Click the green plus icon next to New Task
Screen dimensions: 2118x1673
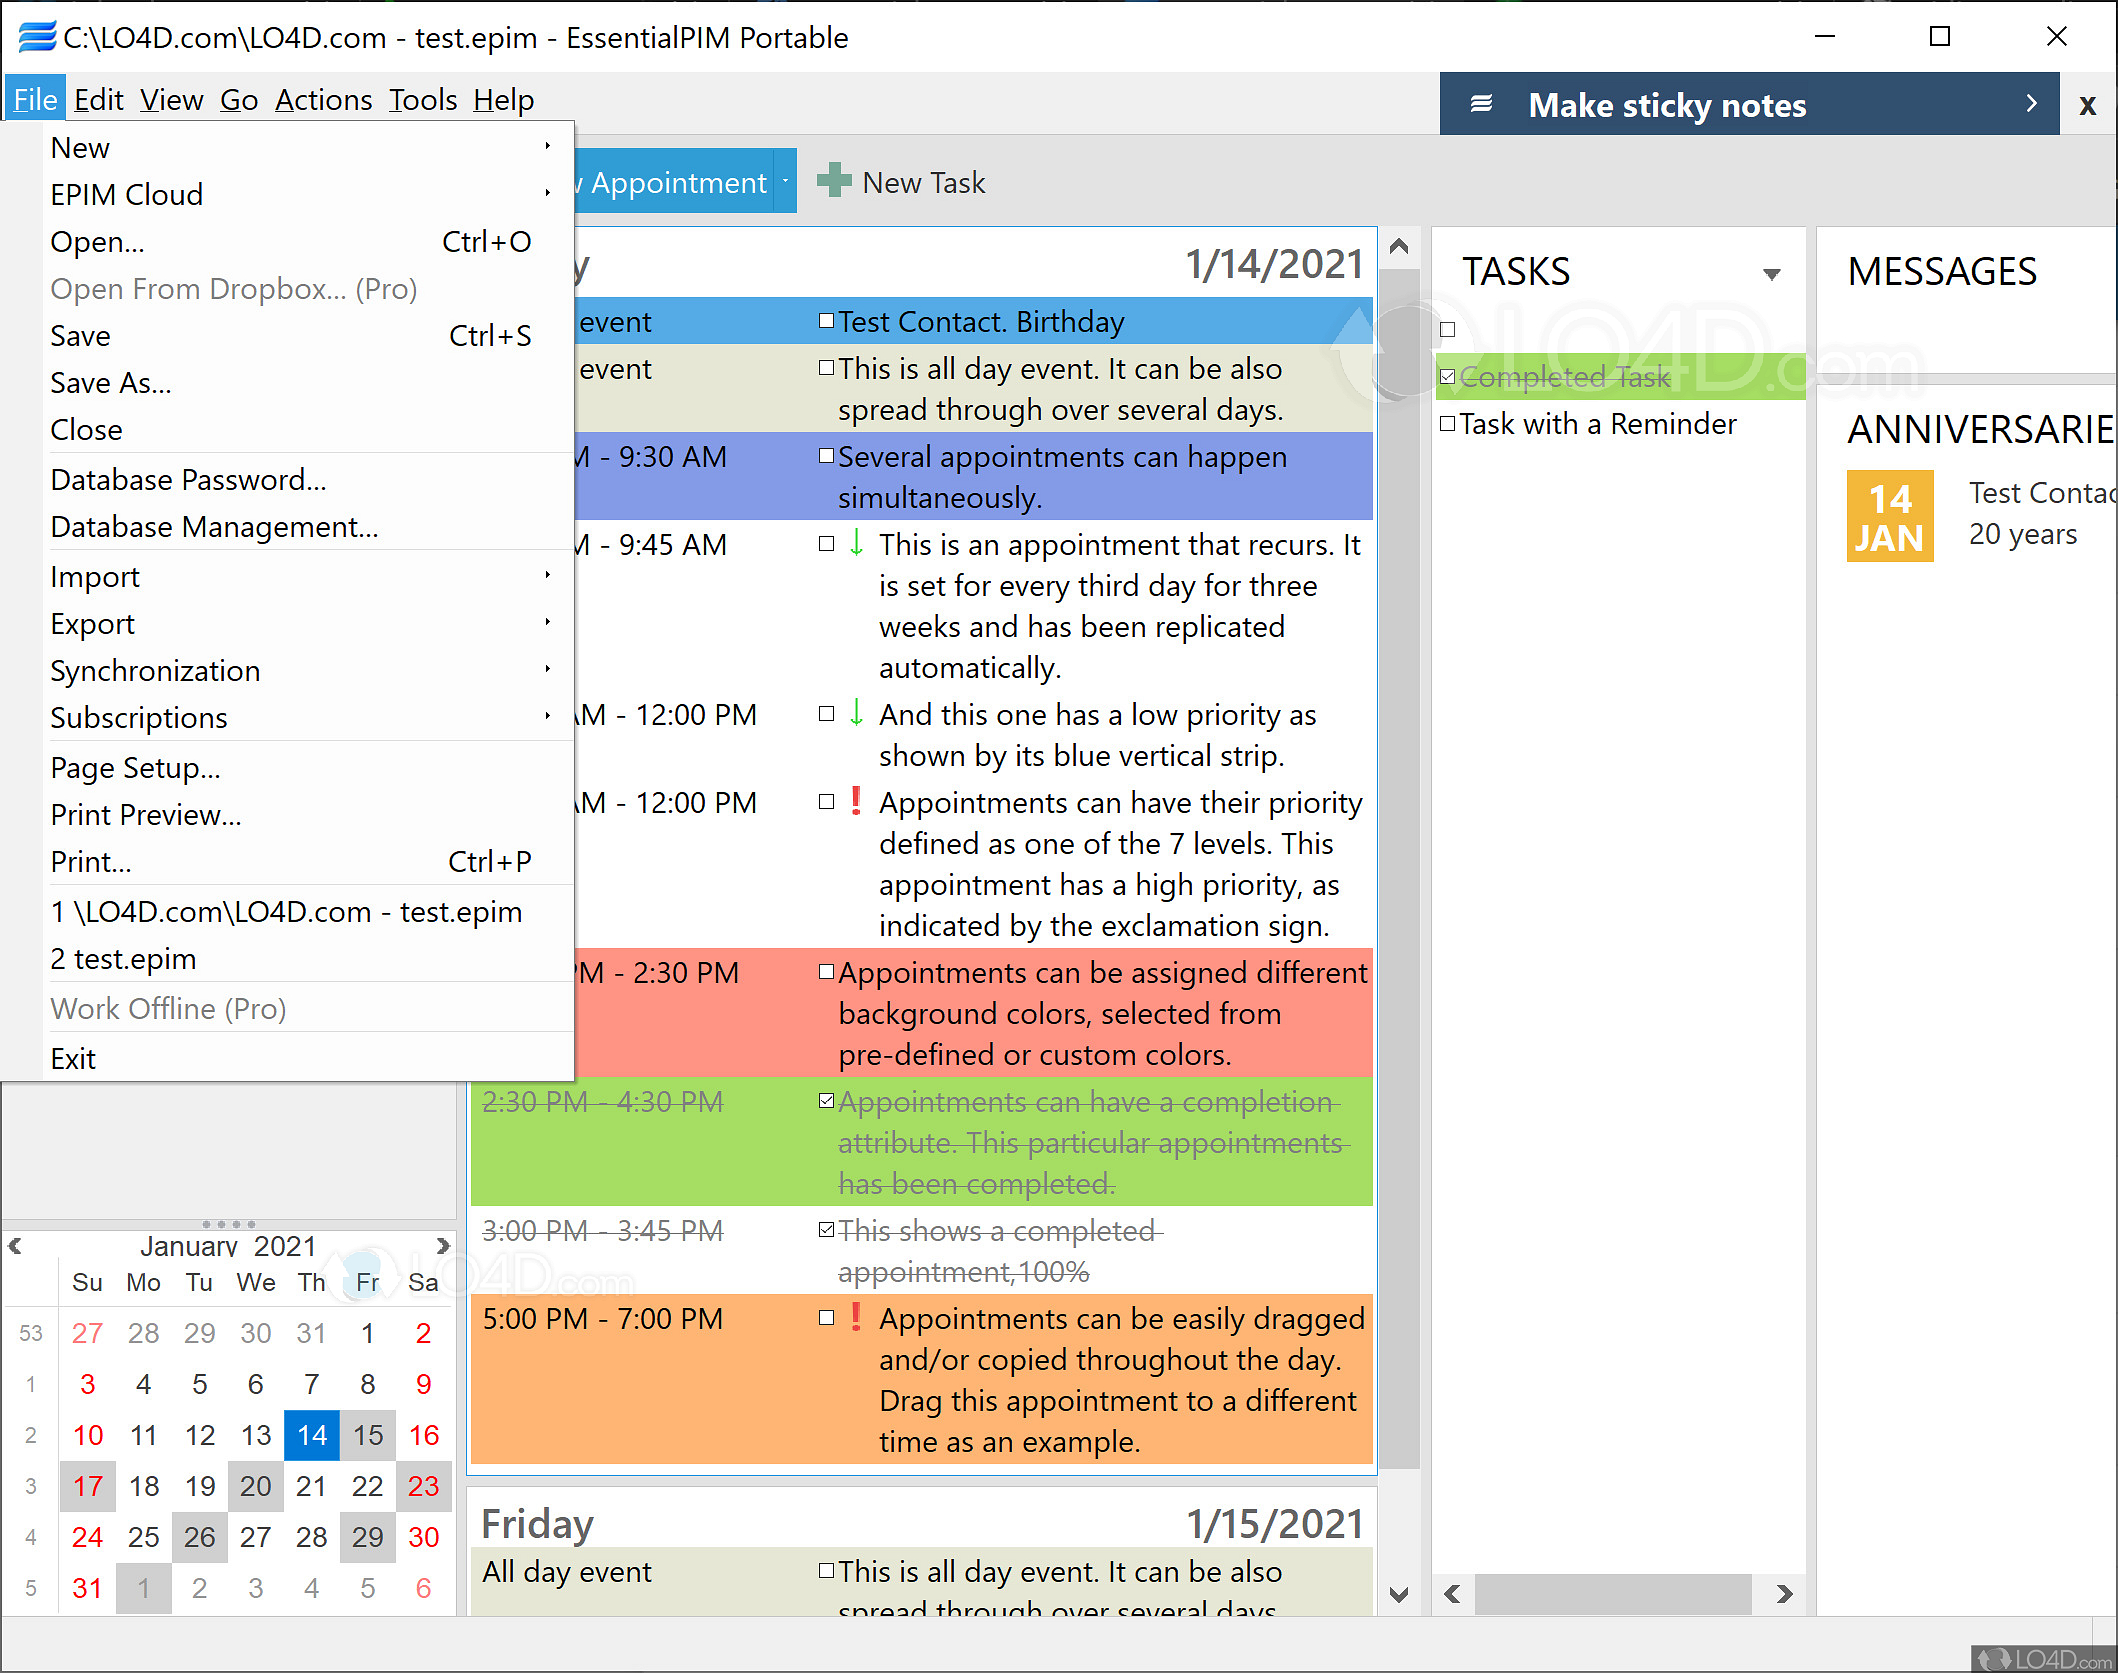[836, 180]
